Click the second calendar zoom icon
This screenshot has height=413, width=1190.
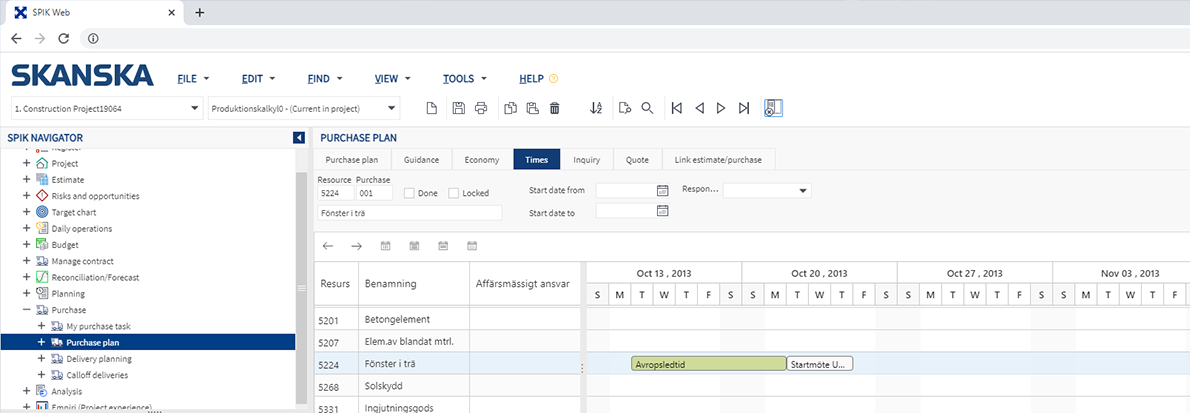pyautogui.click(x=414, y=246)
